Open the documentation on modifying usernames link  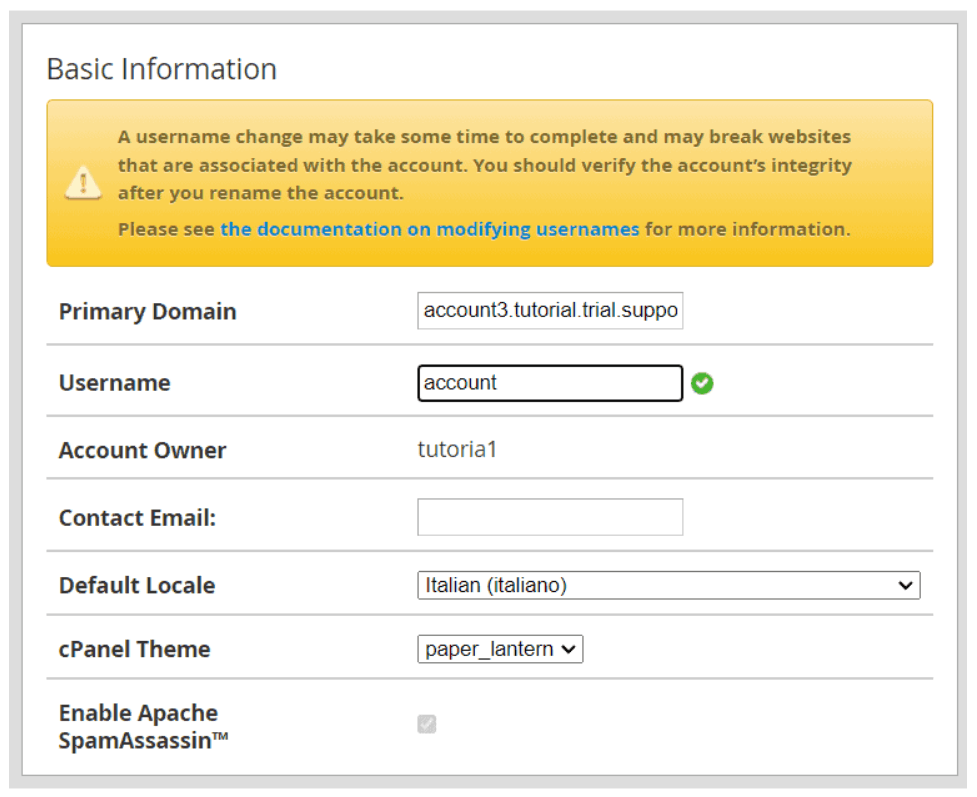point(429,229)
